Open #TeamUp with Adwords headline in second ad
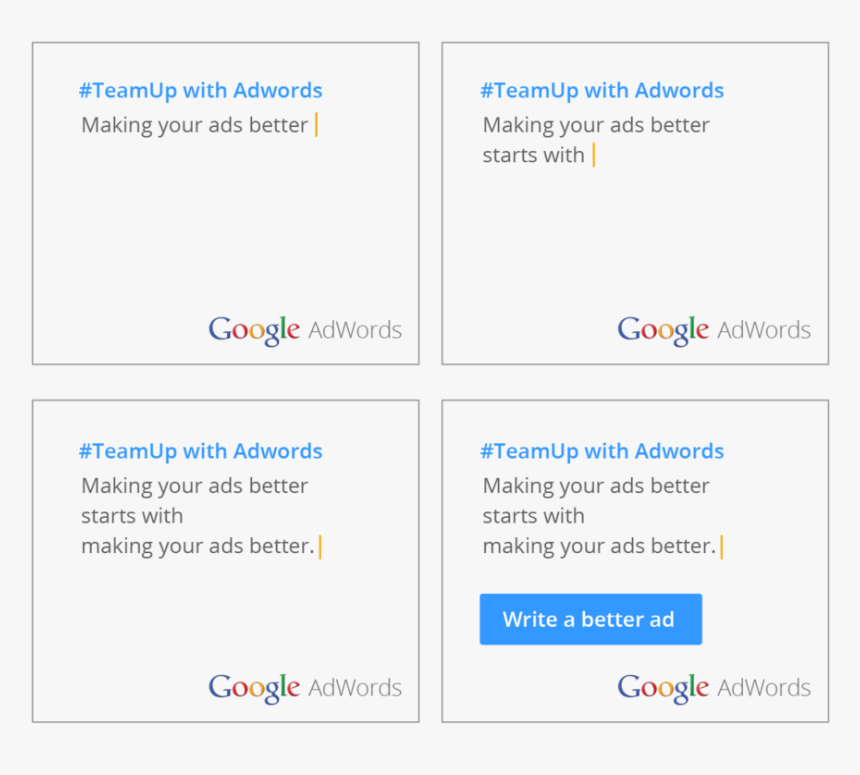 click(602, 90)
